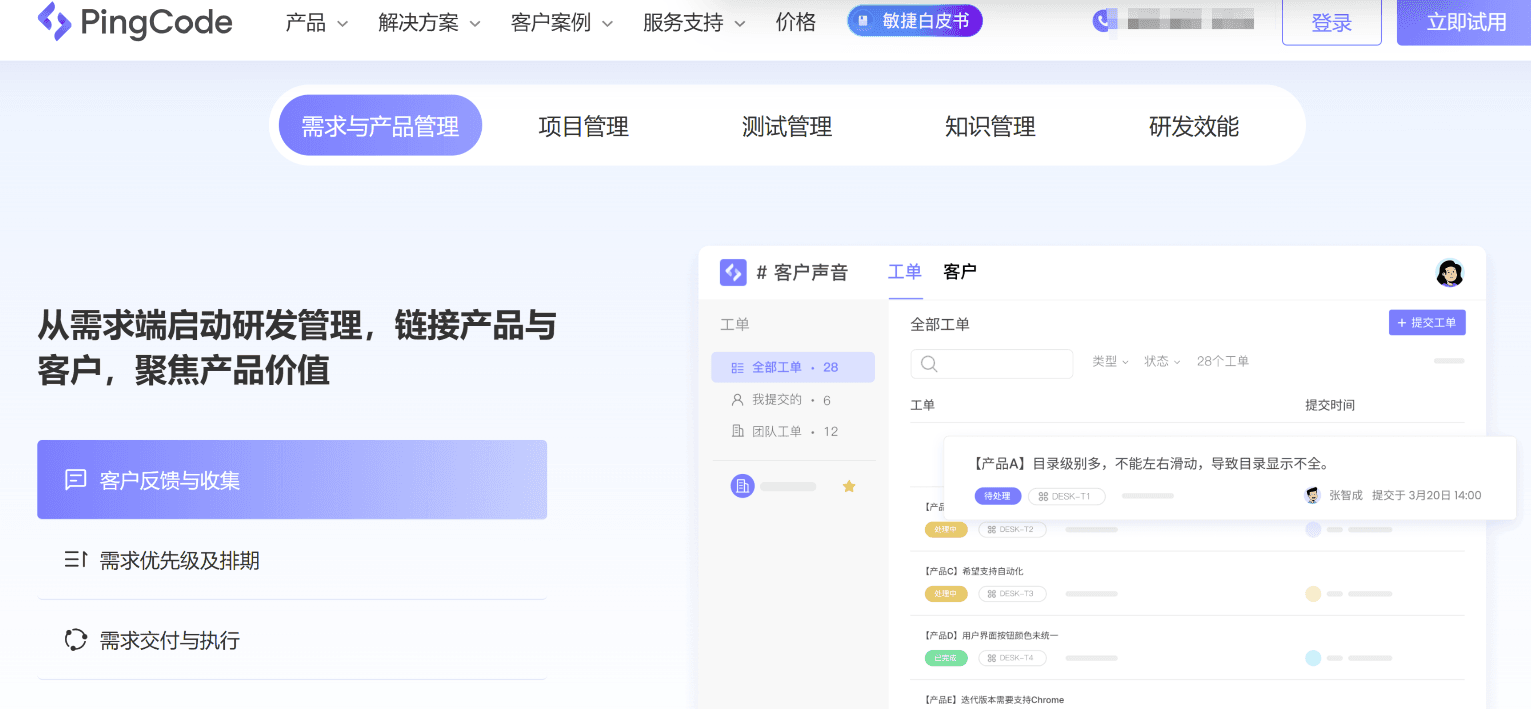Click the yellow star favorite icon

pyautogui.click(x=849, y=486)
